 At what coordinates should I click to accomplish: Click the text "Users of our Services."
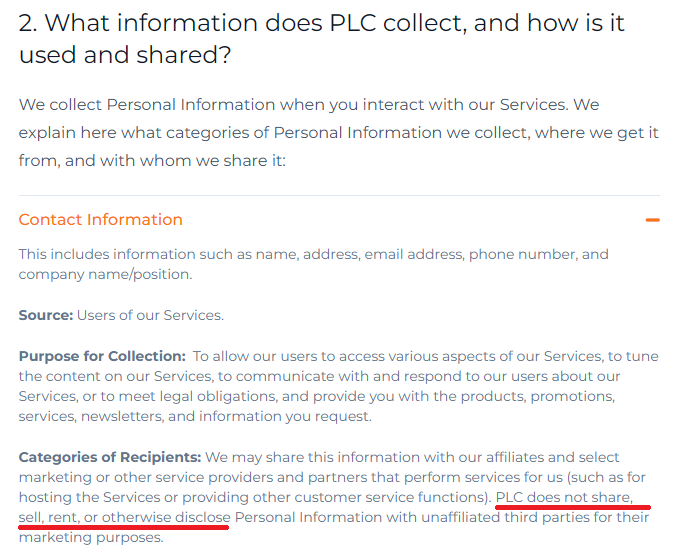pos(150,315)
